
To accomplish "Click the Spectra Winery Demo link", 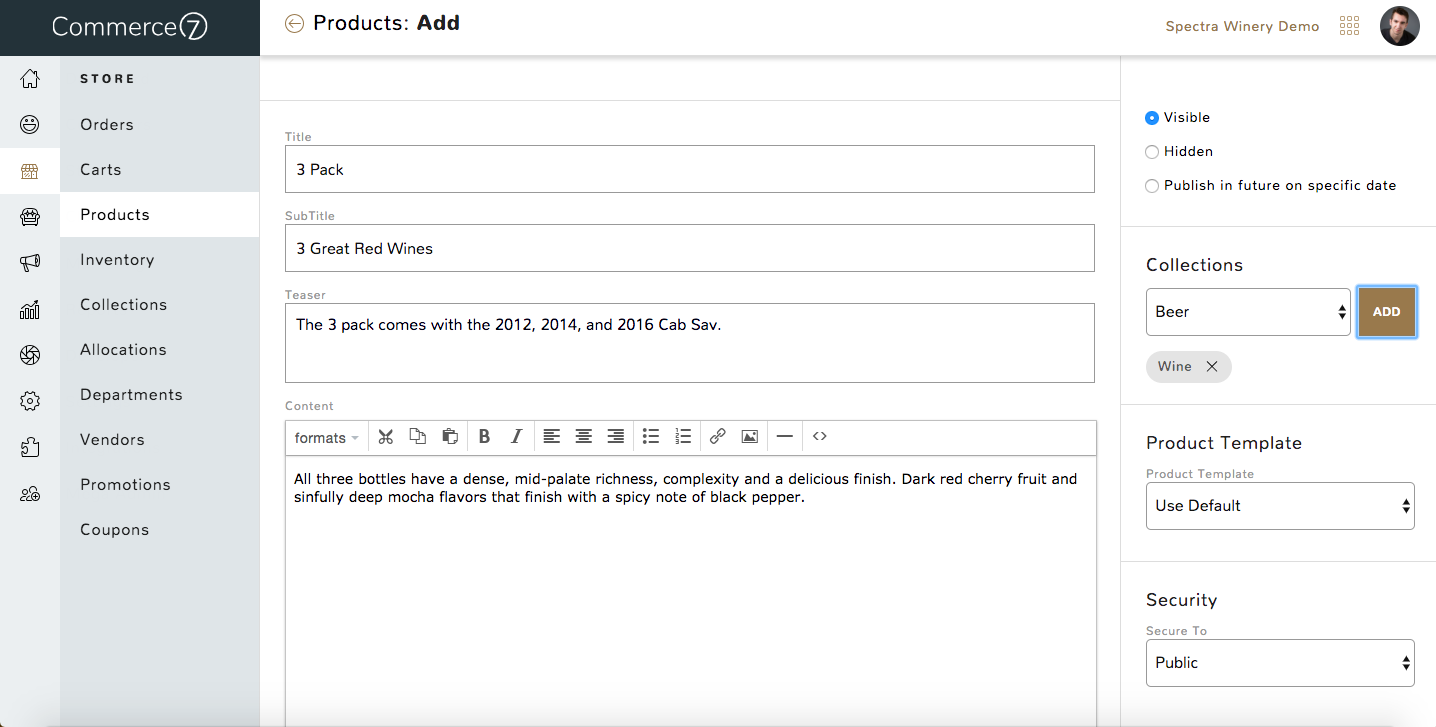I will 1242,27.
